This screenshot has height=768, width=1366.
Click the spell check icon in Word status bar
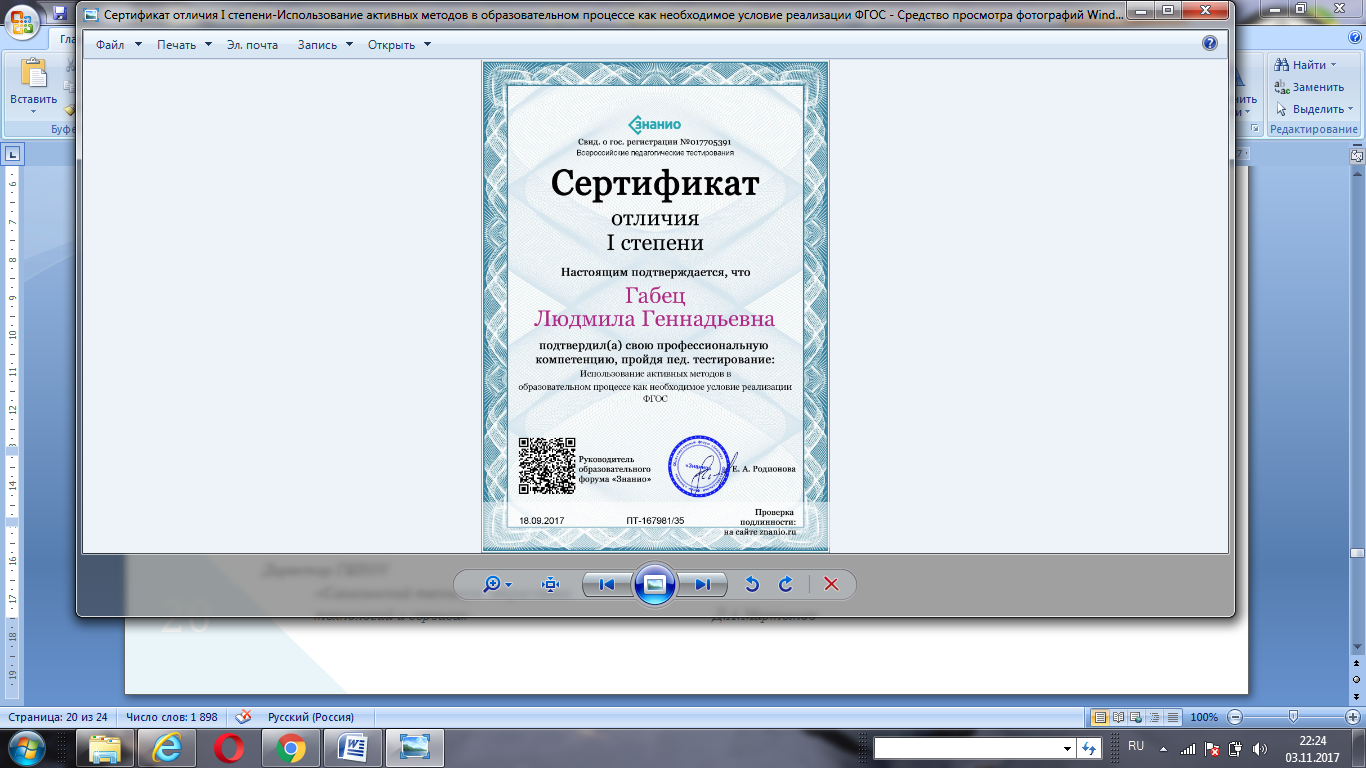click(x=242, y=717)
